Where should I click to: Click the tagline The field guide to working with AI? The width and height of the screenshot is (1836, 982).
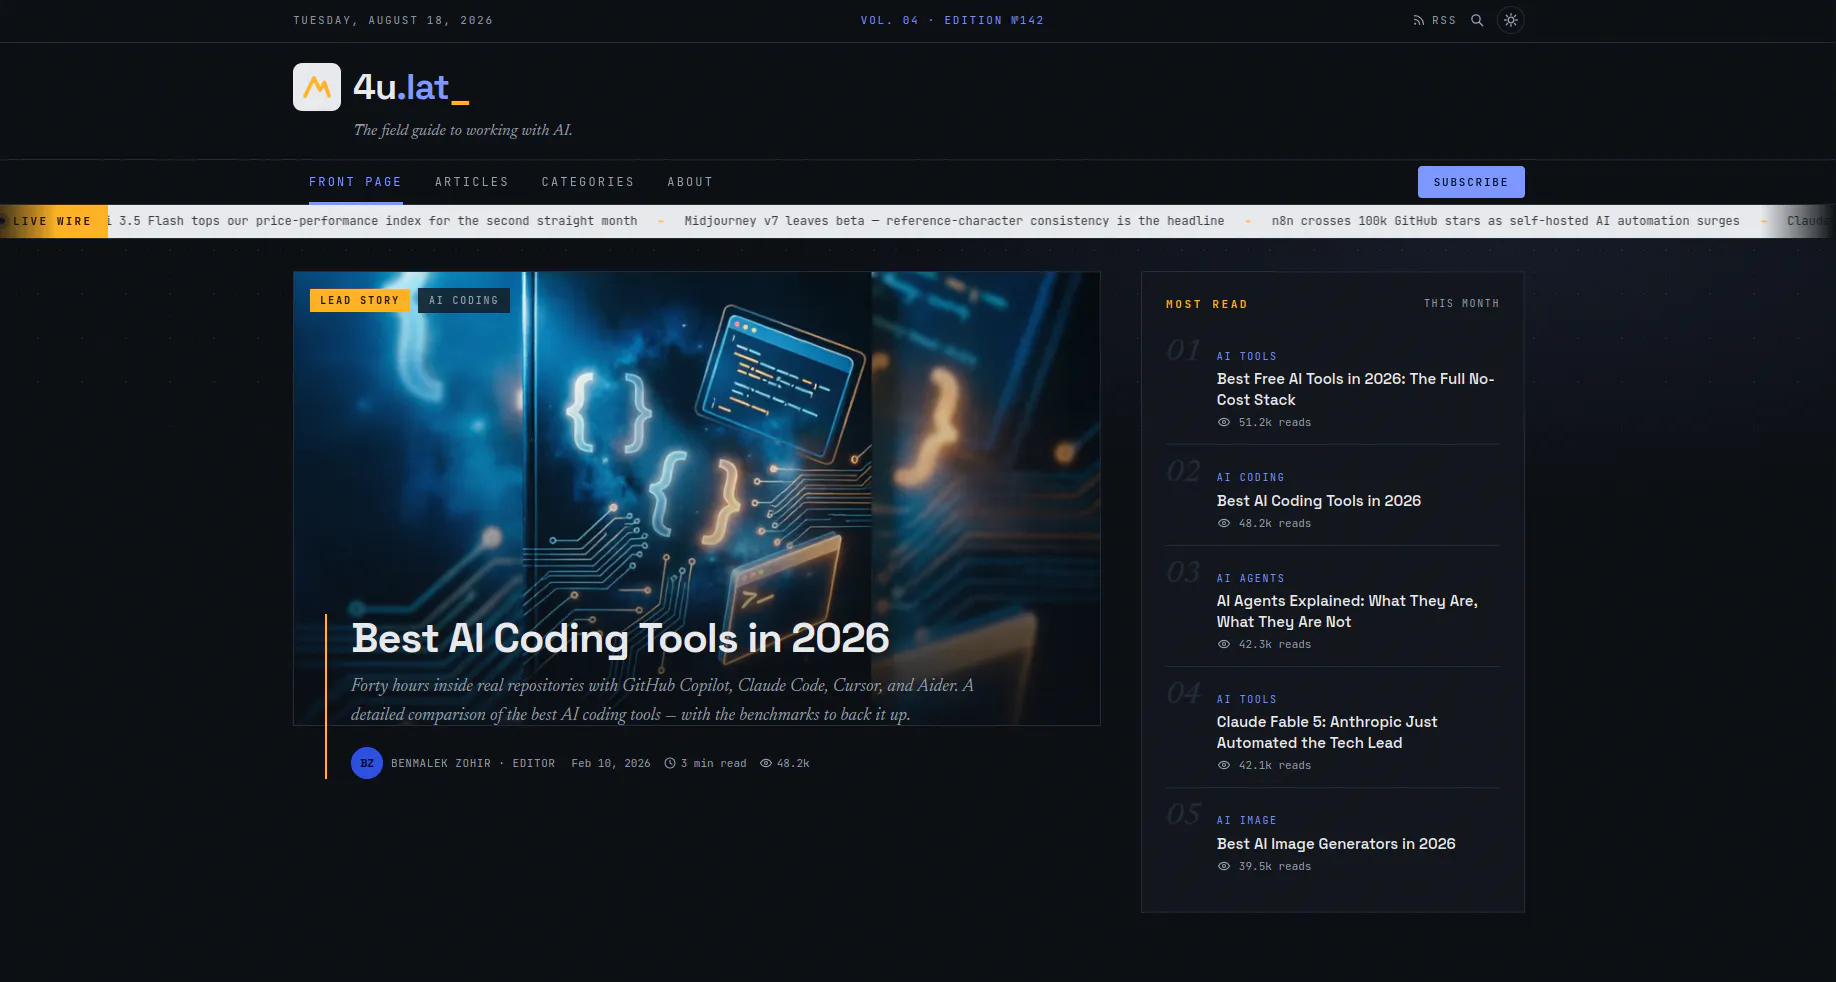(x=463, y=130)
